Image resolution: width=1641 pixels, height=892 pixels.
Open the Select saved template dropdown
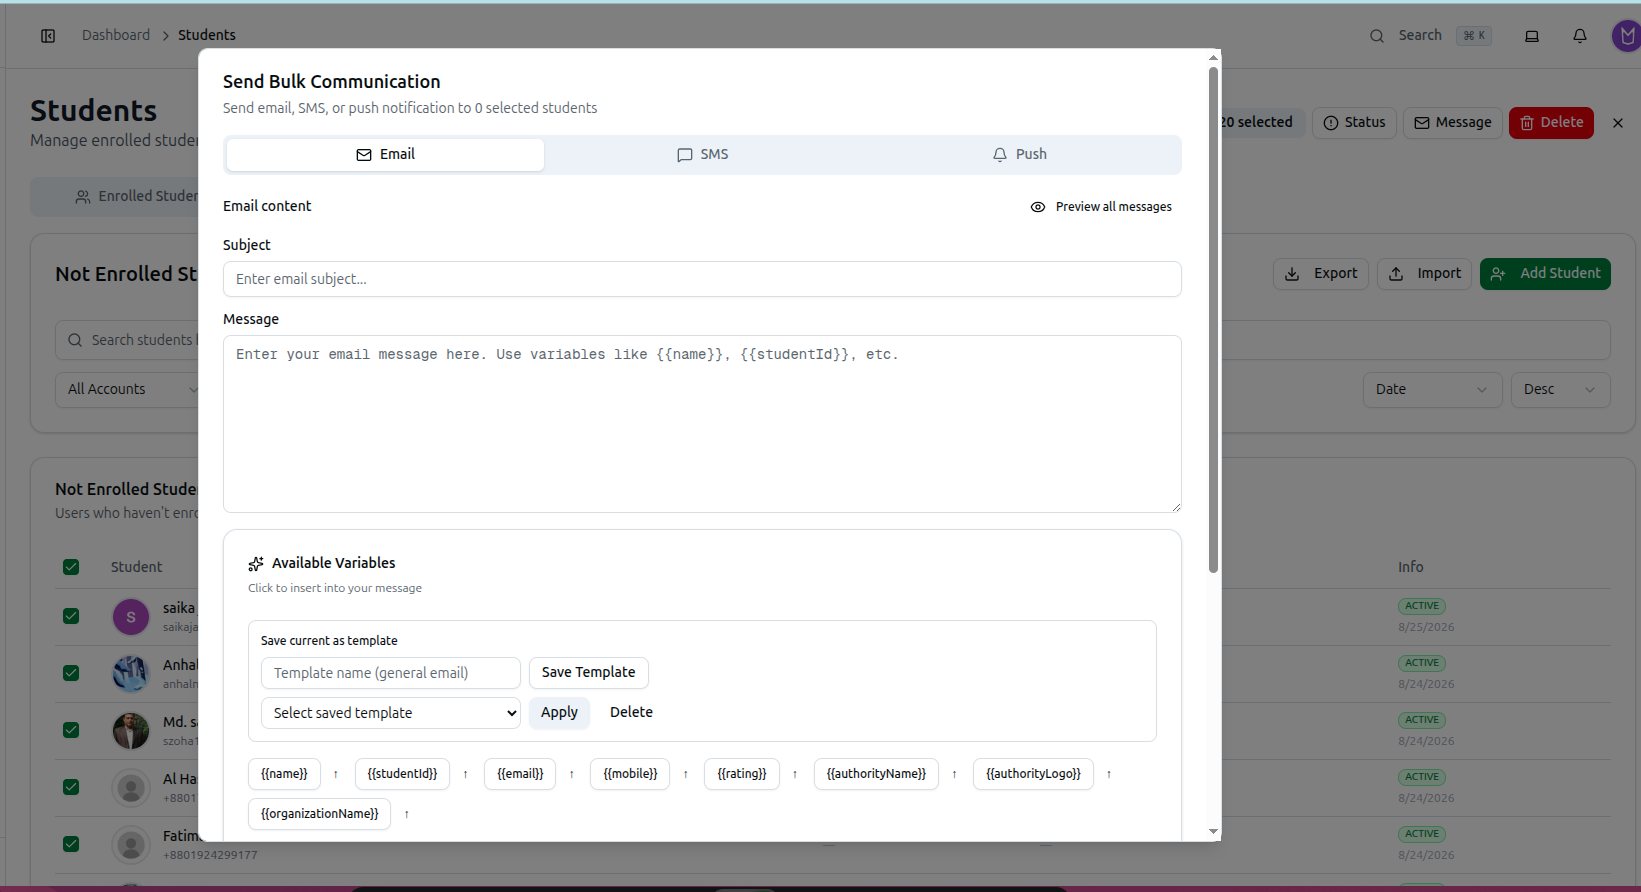391,713
